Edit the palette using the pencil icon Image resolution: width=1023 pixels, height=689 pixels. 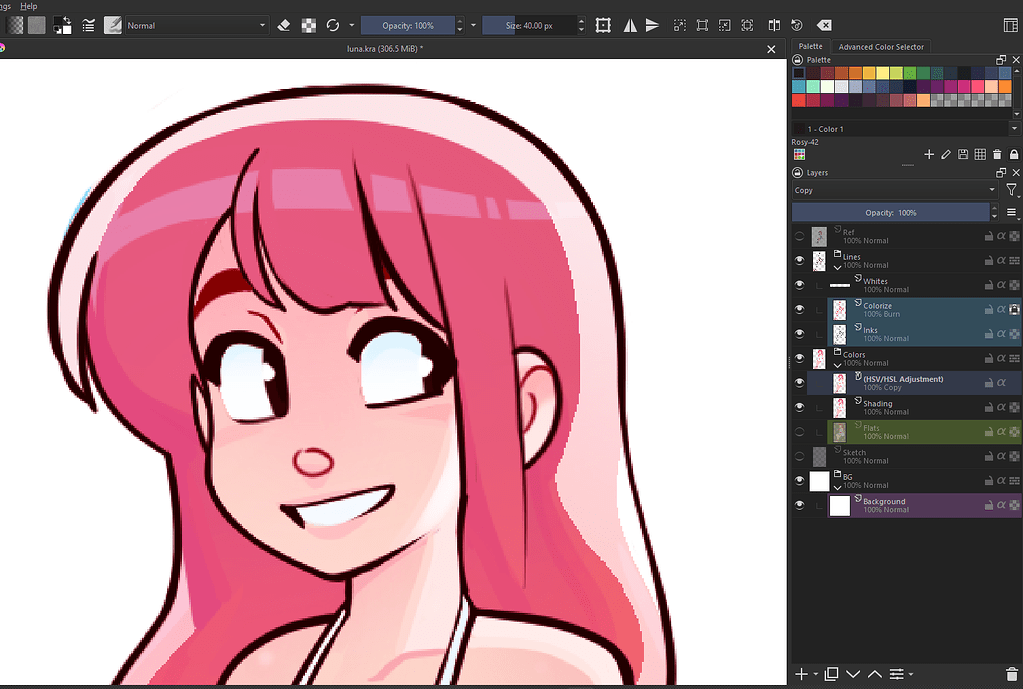pyautogui.click(x=946, y=154)
